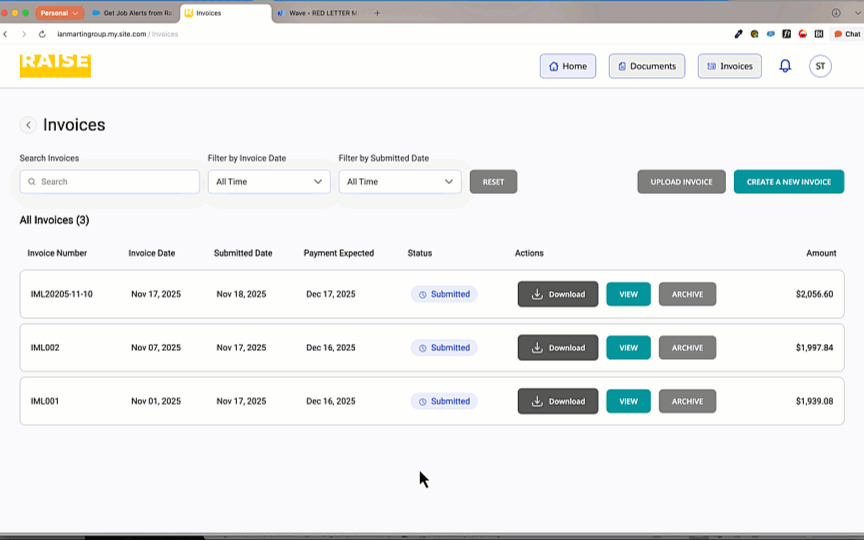Expand the Filter by Invoice Date dropdown
Viewport: 864px width, 540px height.
coord(269,182)
